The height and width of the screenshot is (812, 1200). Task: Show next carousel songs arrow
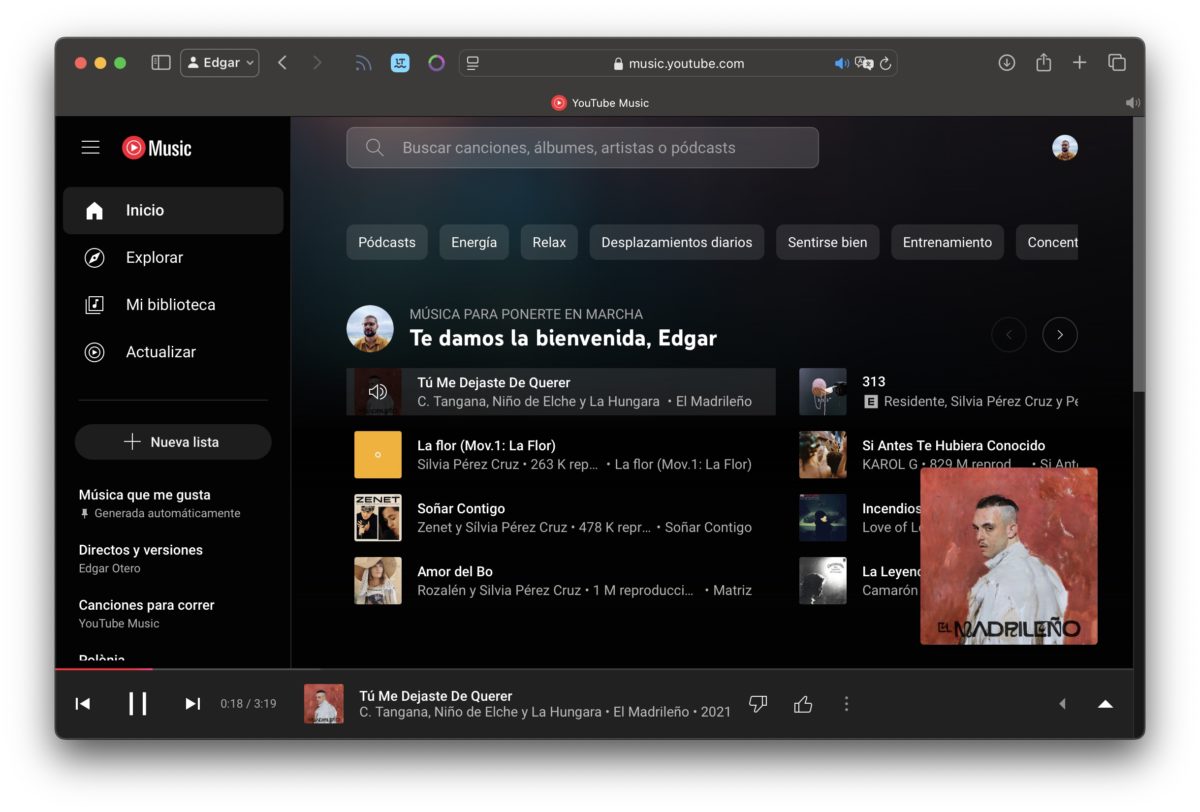click(x=1060, y=335)
